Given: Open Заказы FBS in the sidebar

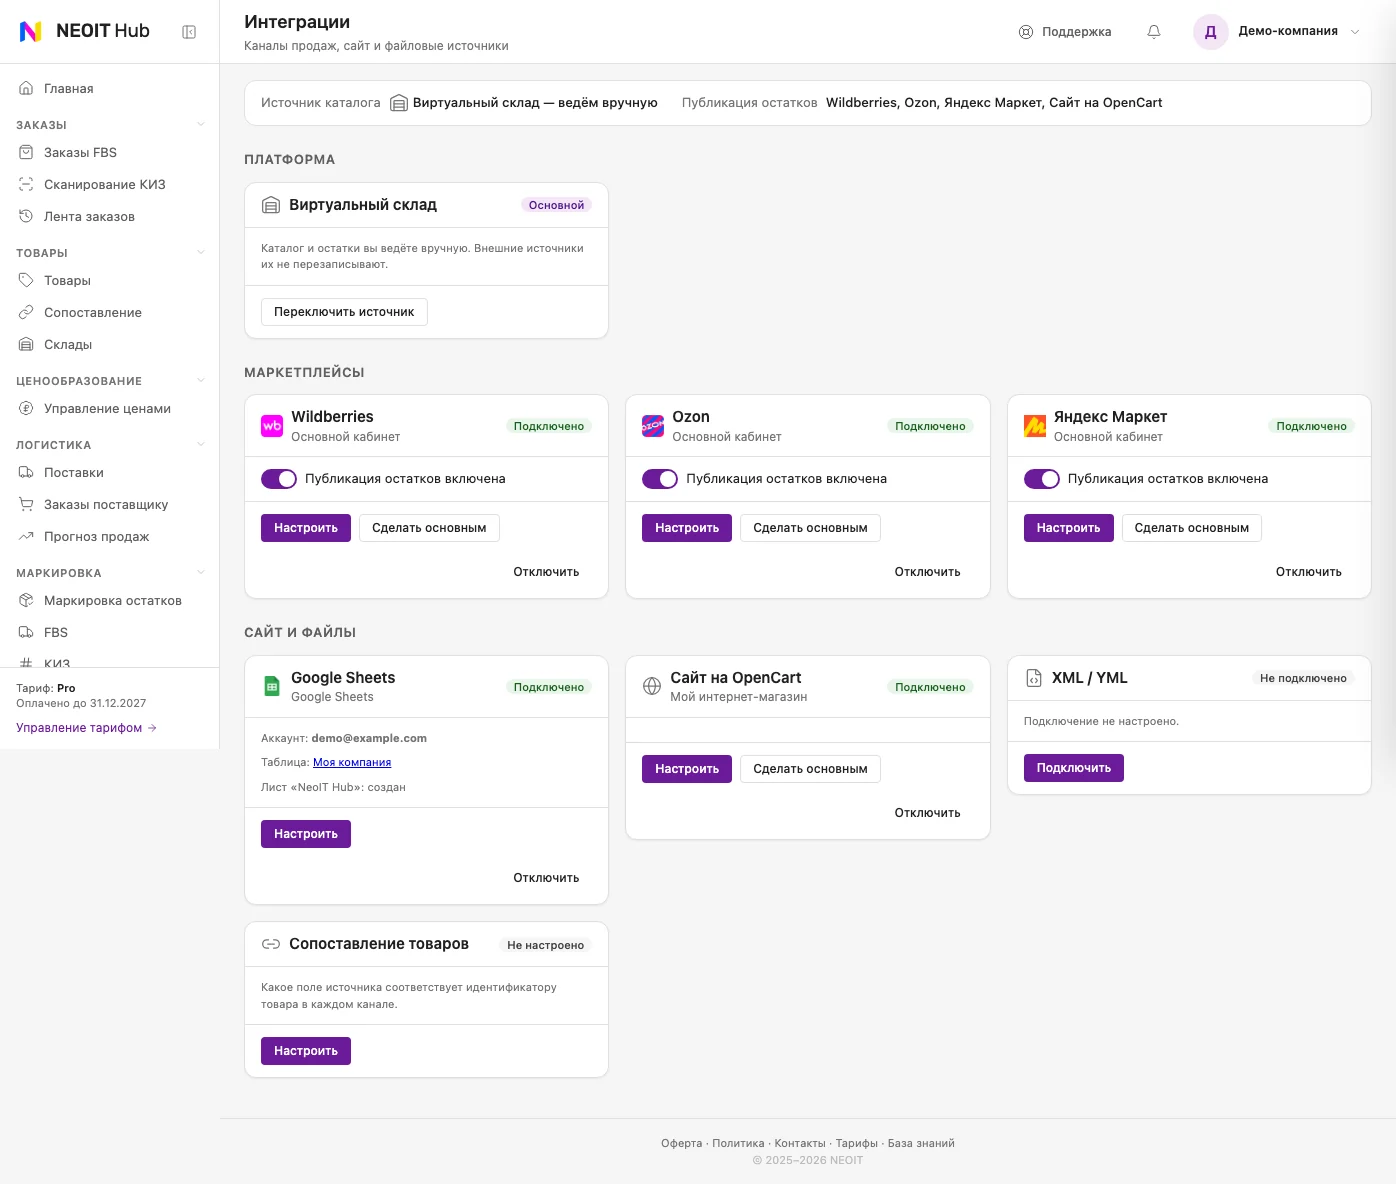Looking at the screenshot, I should pos(110,152).
